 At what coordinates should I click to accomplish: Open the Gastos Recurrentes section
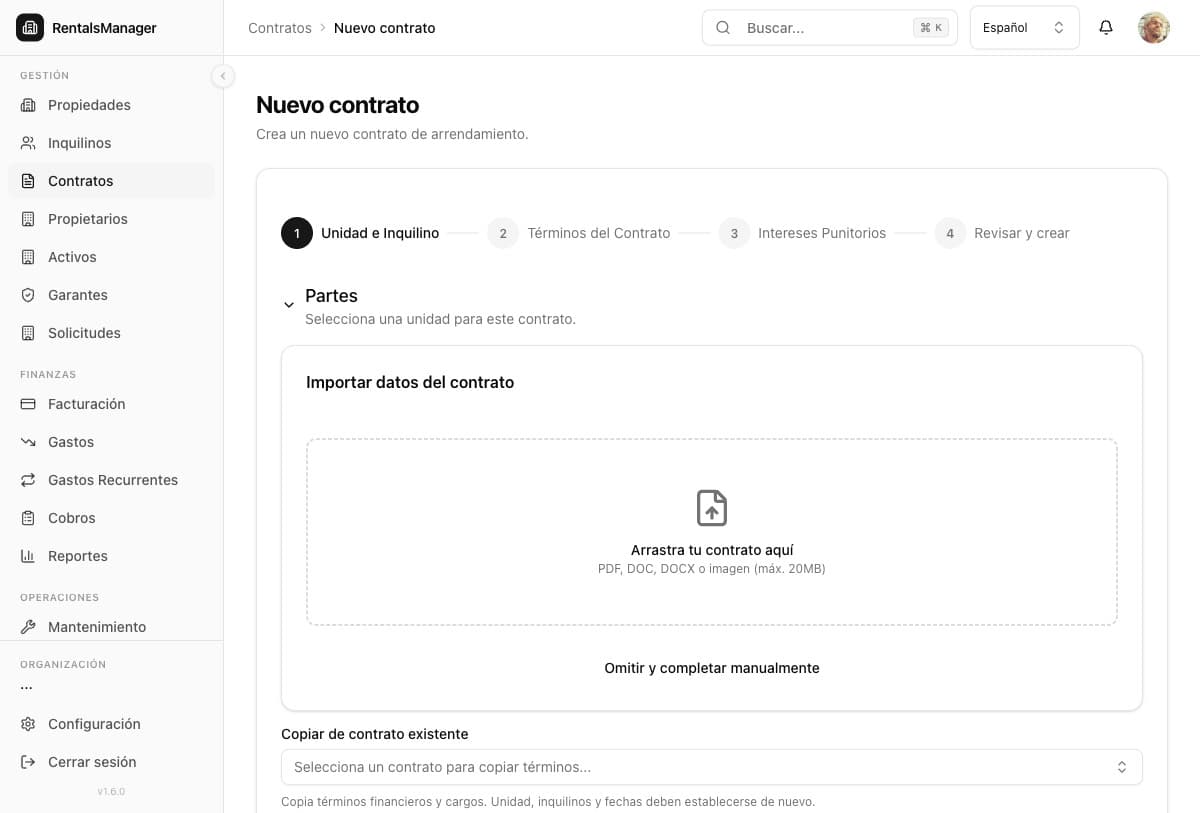tap(113, 480)
